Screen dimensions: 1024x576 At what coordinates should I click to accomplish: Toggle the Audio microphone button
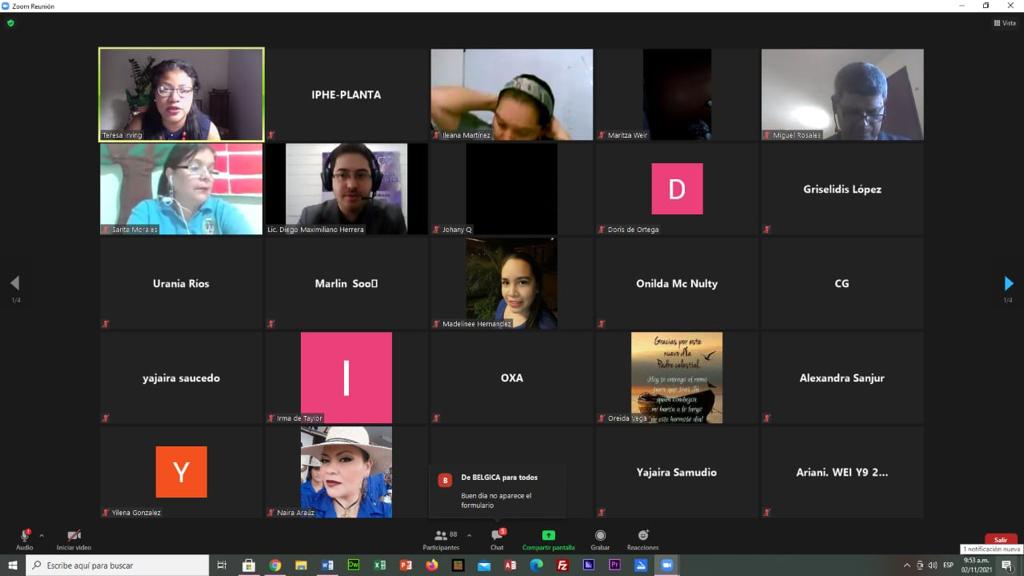(x=24, y=539)
